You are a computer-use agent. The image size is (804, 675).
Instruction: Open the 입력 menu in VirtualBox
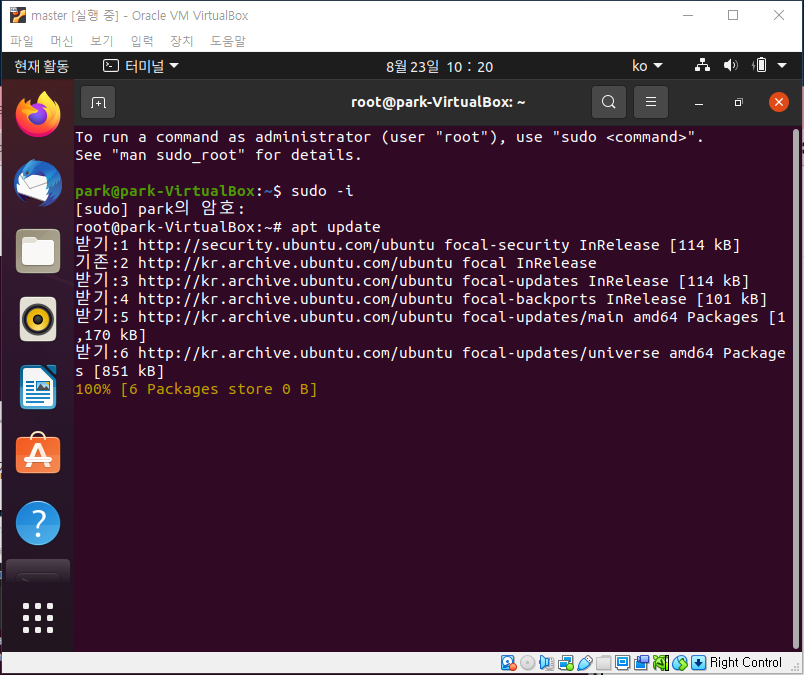pyautogui.click(x=142, y=41)
